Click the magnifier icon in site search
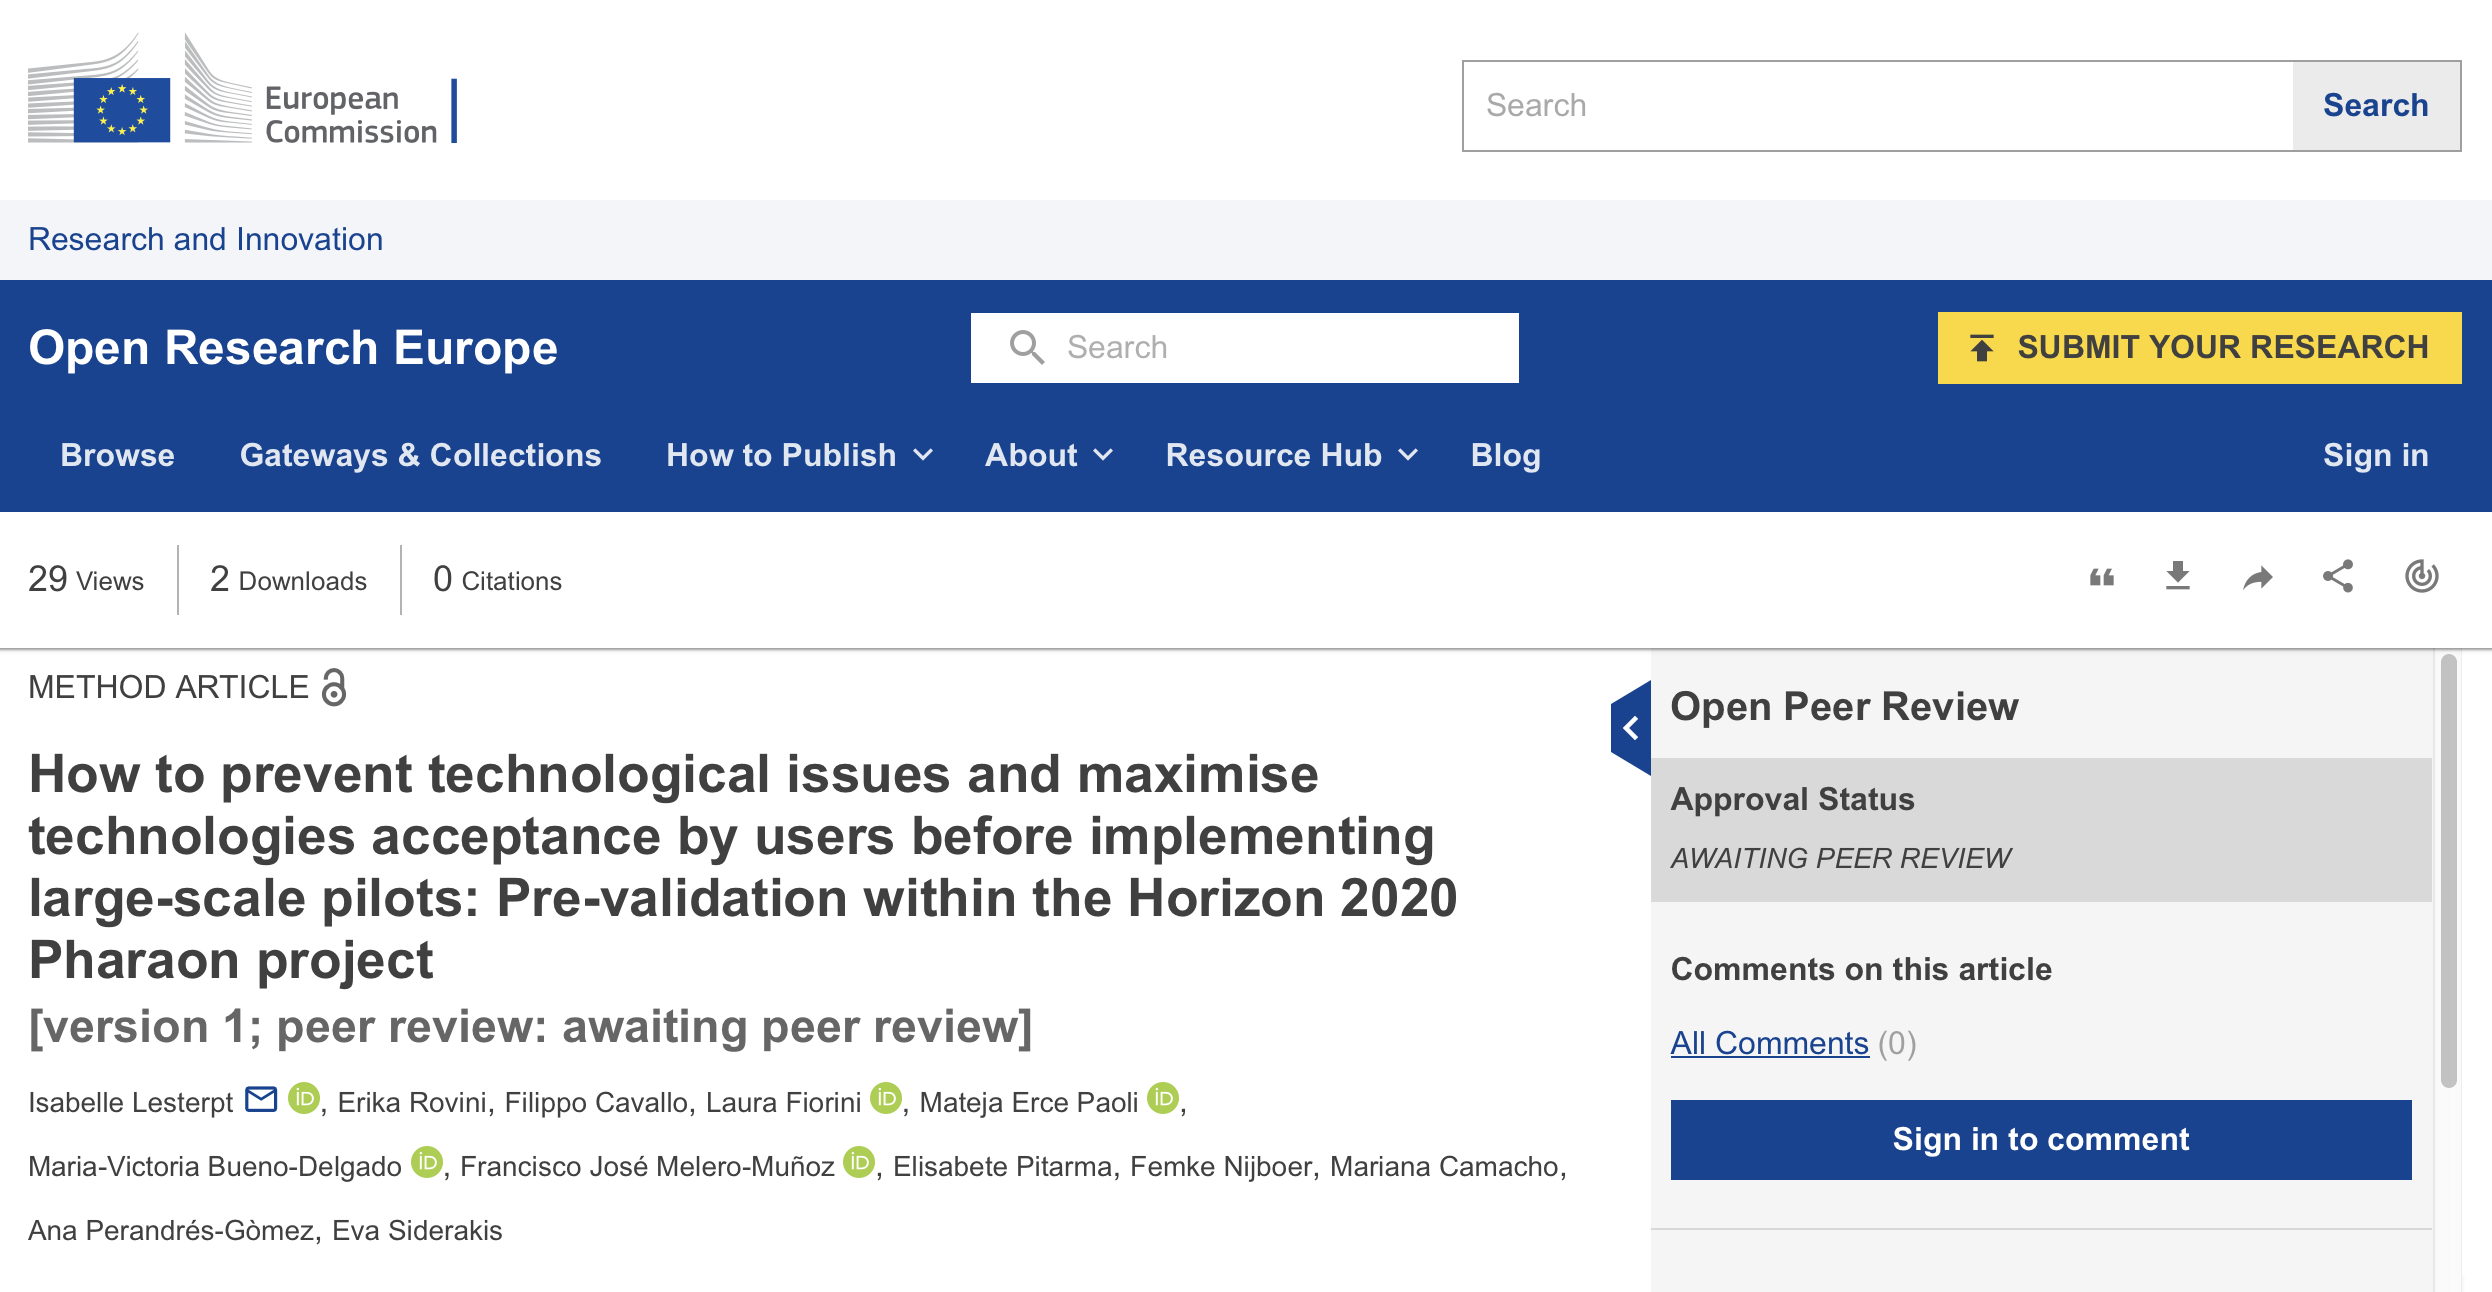Image resolution: width=2492 pixels, height=1292 pixels. click(x=1027, y=347)
